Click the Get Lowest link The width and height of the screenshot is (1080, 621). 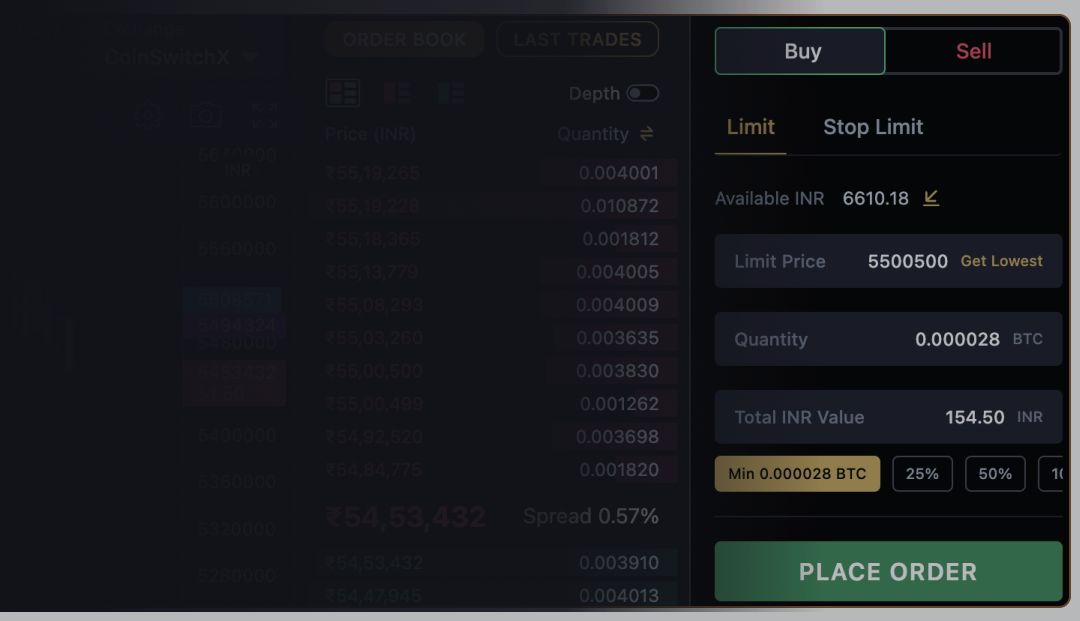[x=1001, y=260]
